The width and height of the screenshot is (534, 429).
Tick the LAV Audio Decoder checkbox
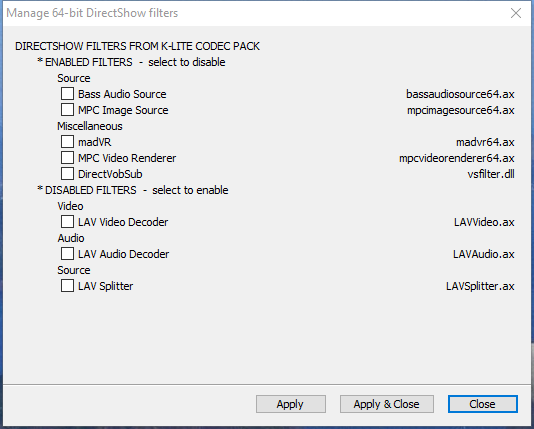67,254
